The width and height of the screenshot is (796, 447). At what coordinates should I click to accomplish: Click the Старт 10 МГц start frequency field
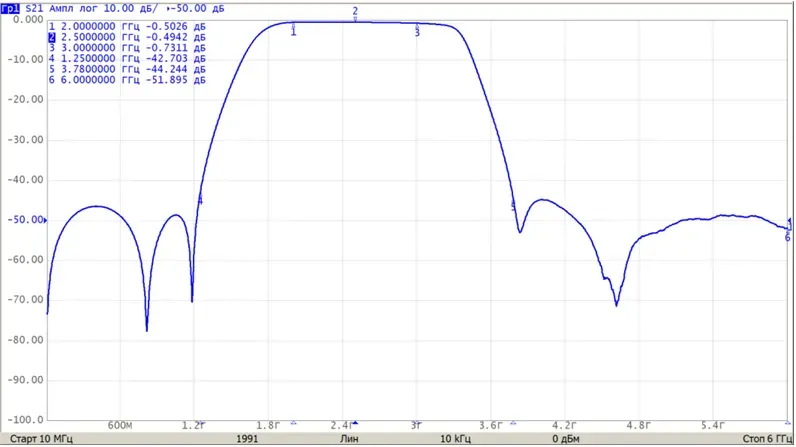(x=41, y=439)
